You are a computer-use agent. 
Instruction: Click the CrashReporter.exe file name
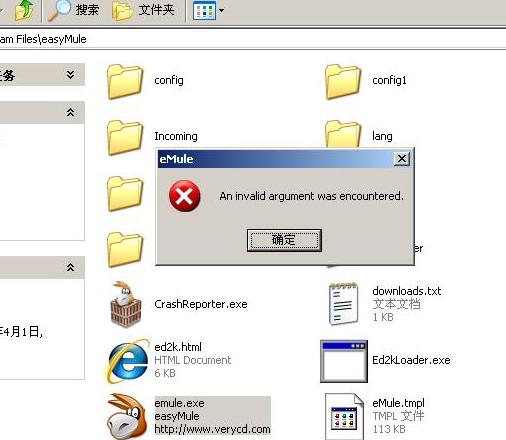point(201,304)
